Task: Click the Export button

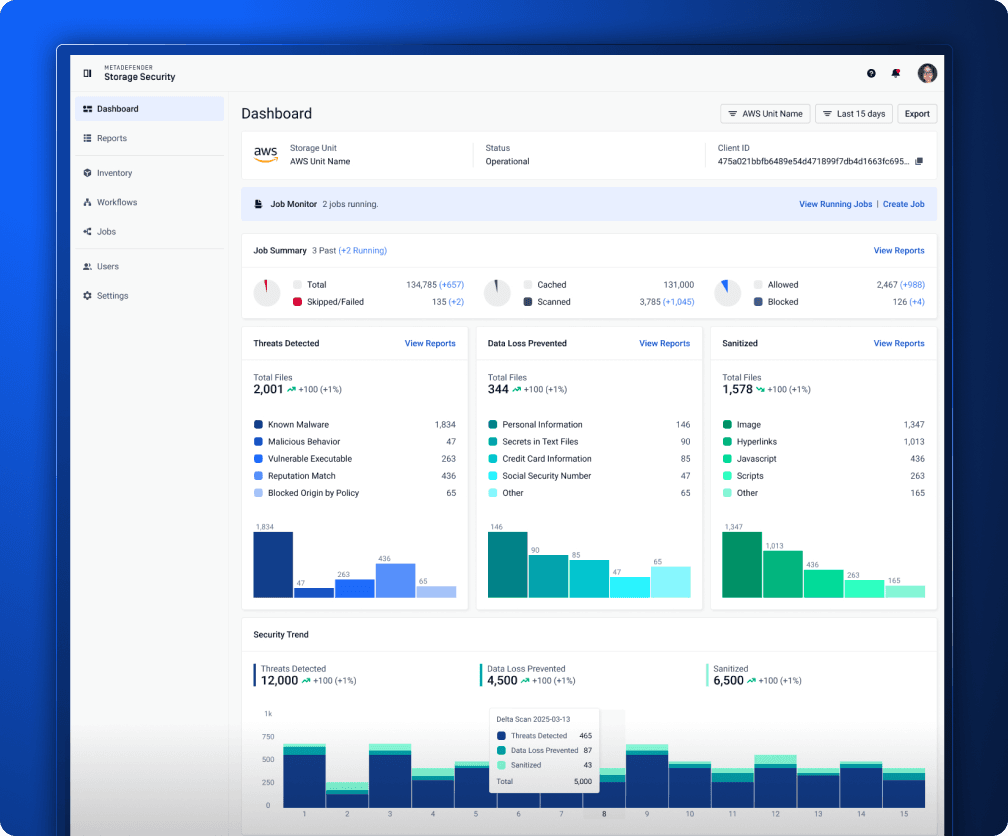Action: pyautogui.click(x=917, y=114)
